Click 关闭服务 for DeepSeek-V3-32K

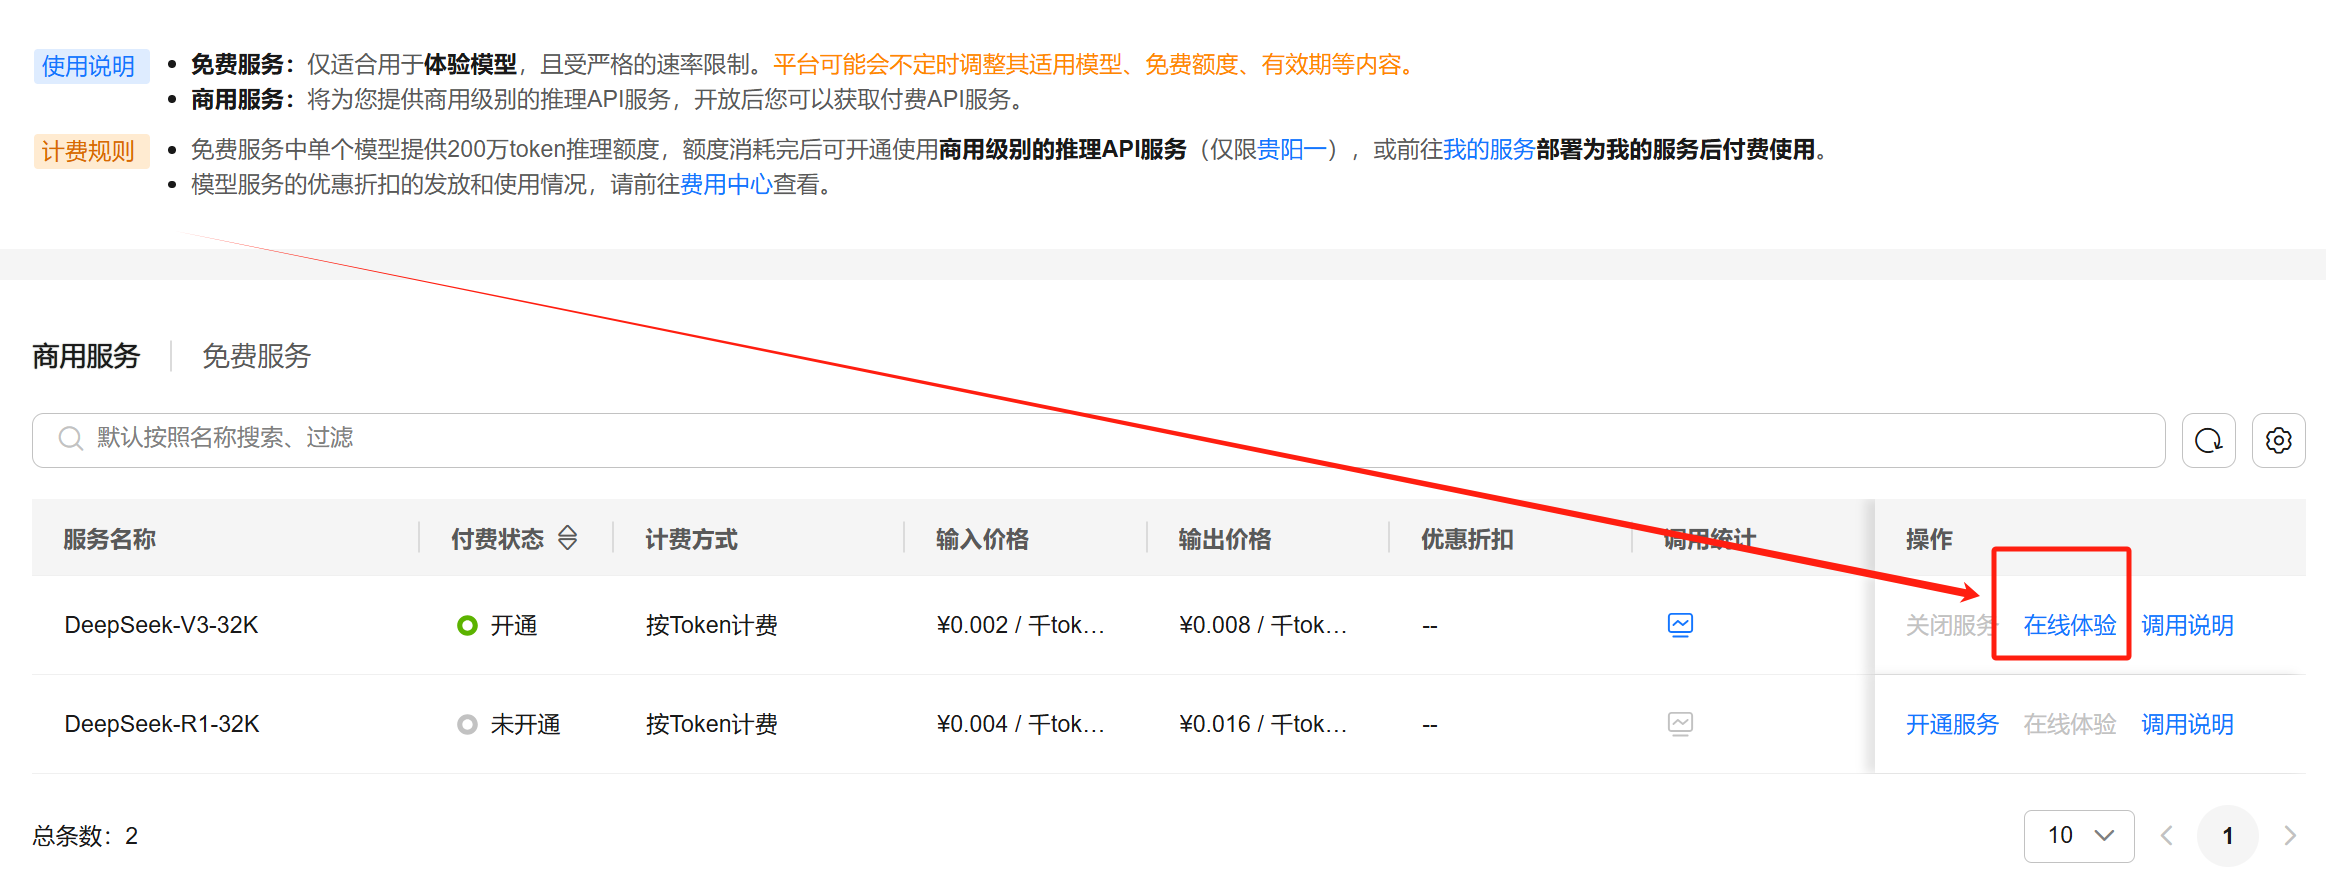(x=1951, y=625)
